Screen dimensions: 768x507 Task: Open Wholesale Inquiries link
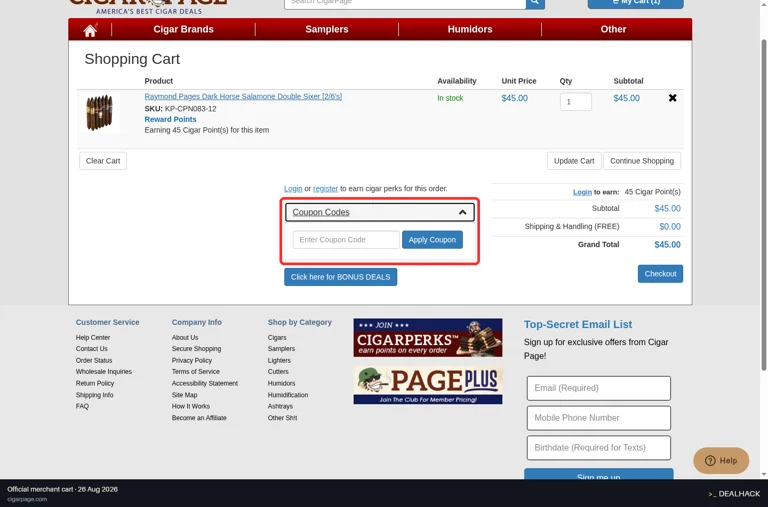coord(104,372)
